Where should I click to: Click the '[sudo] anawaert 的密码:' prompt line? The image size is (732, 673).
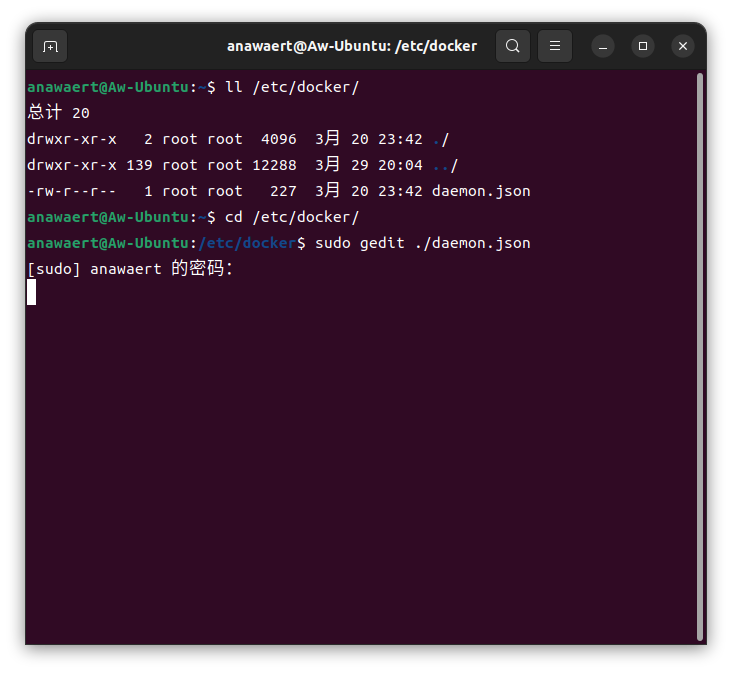click(130, 269)
